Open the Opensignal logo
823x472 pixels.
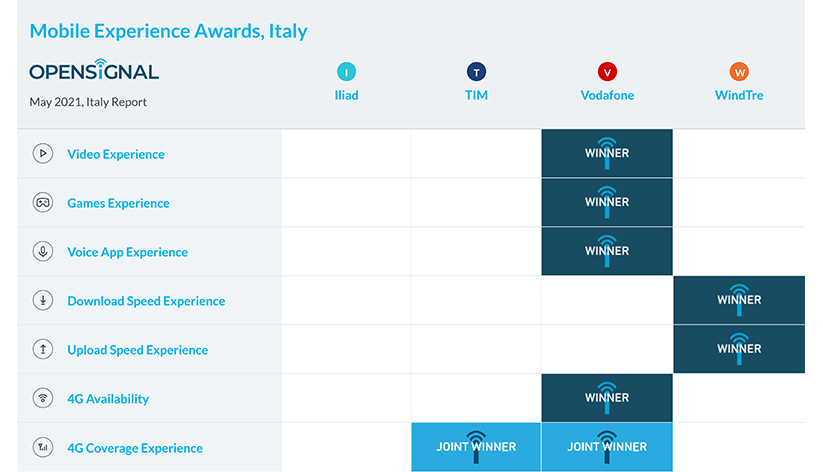click(94, 72)
